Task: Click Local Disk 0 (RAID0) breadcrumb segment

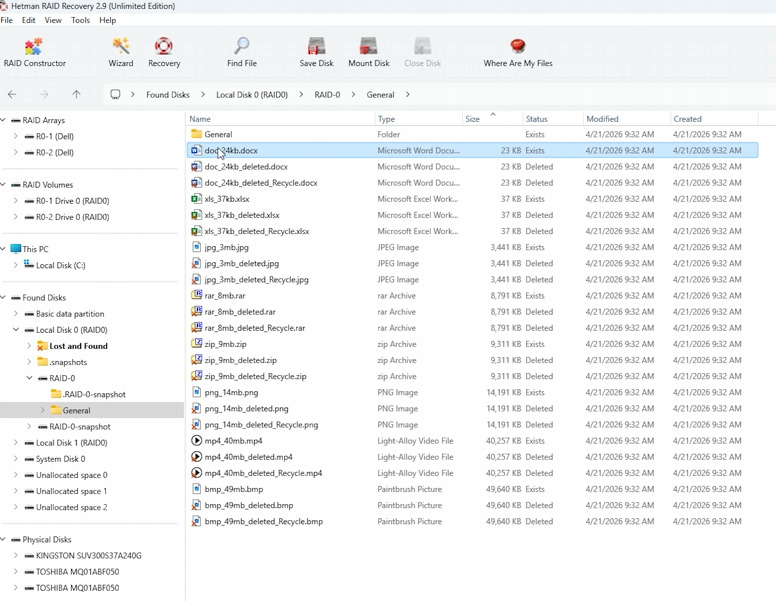Action: [x=252, y=95]
